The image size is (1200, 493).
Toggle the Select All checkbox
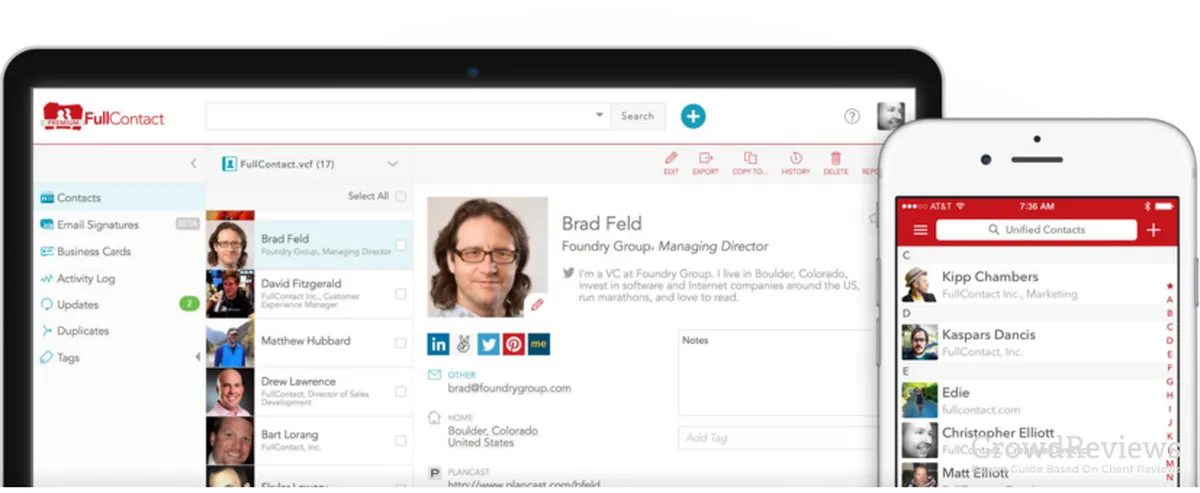click(401, 196)
